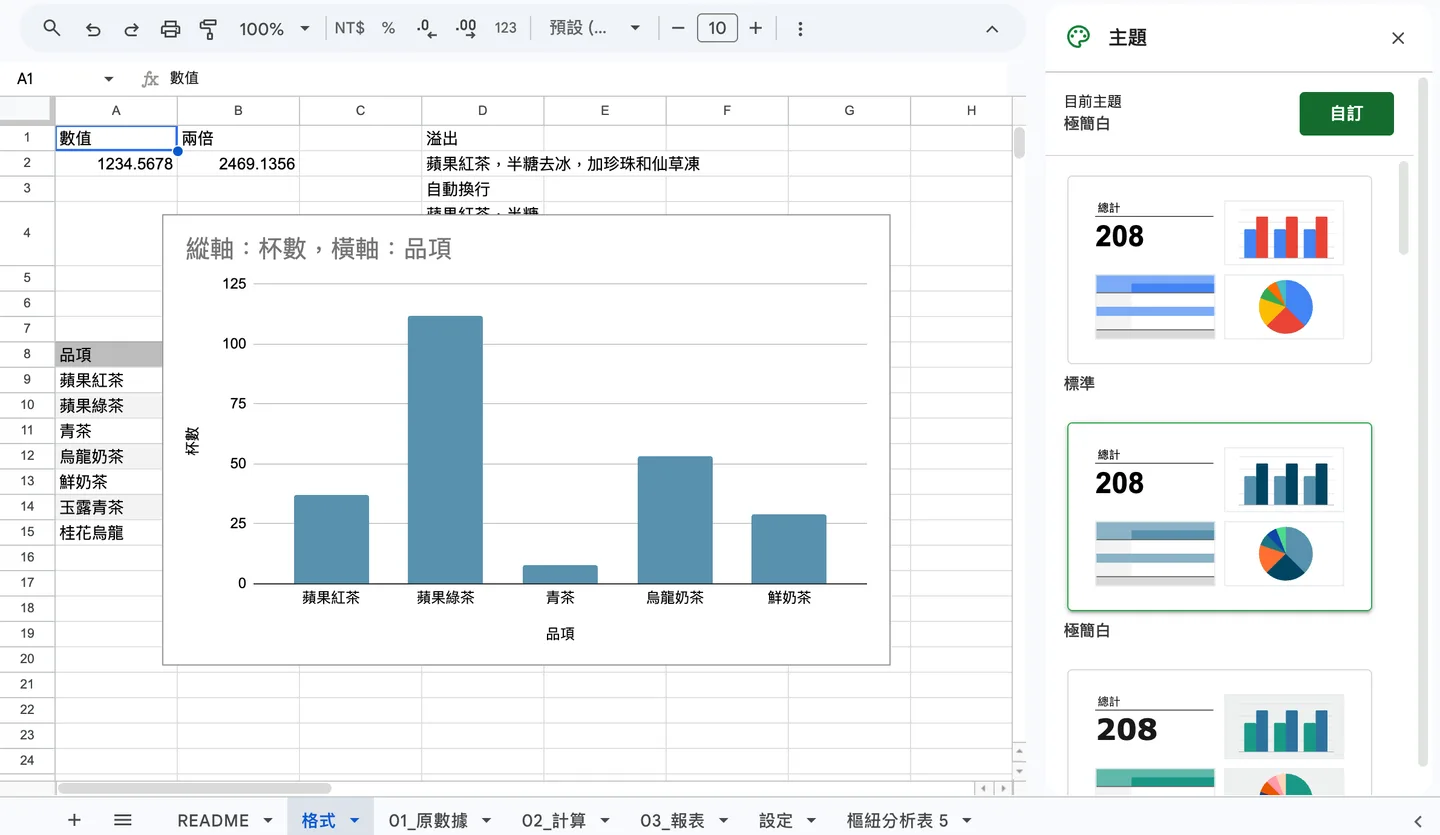Open more number formats (123)
1440x835 pixels.
click(x=505, y=29)
